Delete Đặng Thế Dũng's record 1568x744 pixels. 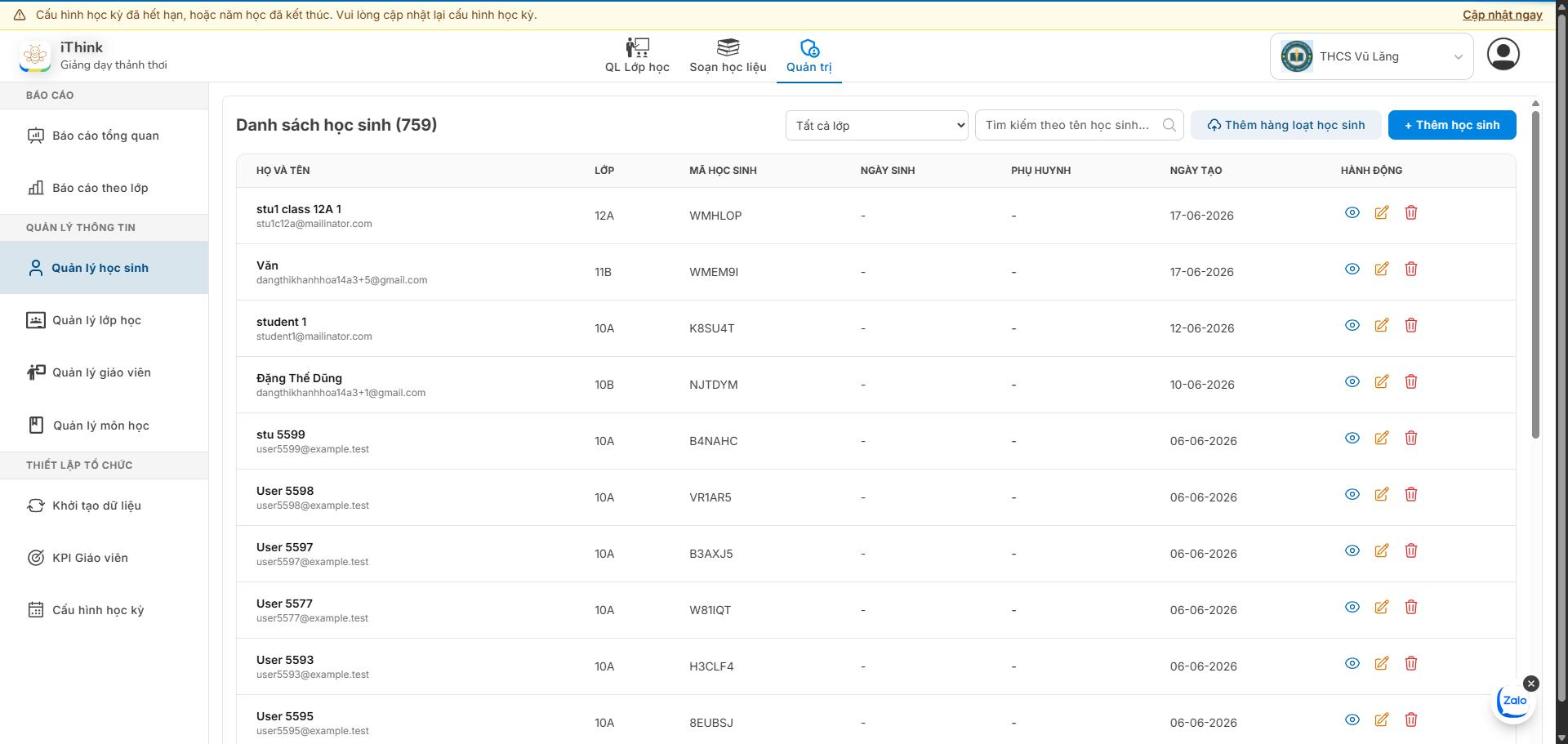[1411, 382]
